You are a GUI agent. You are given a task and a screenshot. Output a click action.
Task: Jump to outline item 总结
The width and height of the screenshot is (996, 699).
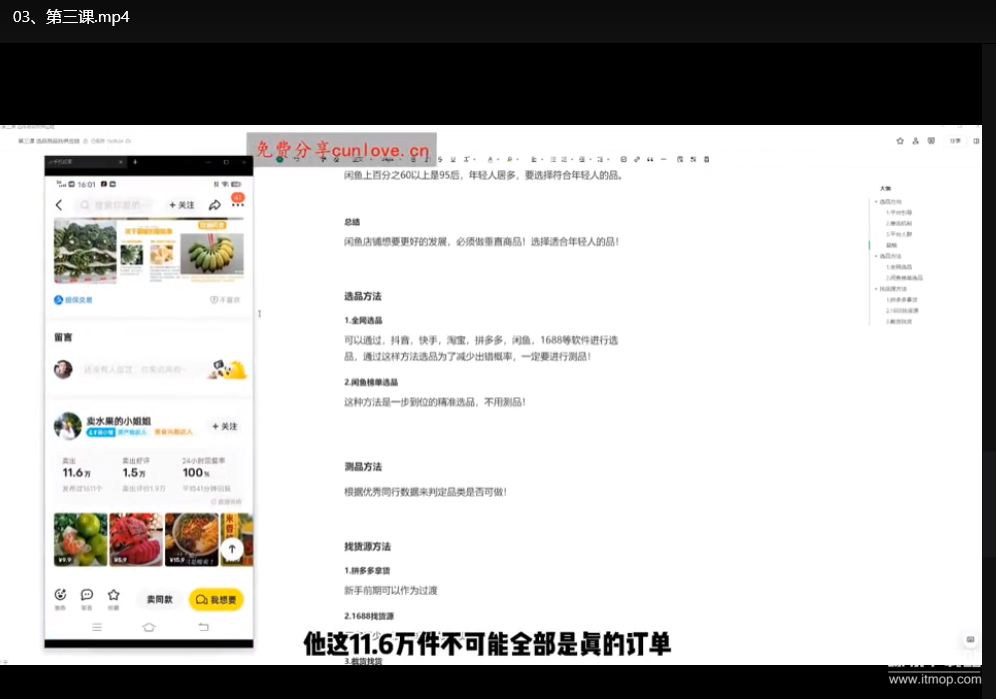892,245
